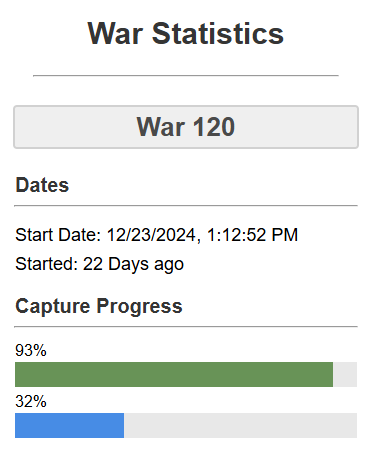
Task: Click the War 120 button
Action: [186, 127]
